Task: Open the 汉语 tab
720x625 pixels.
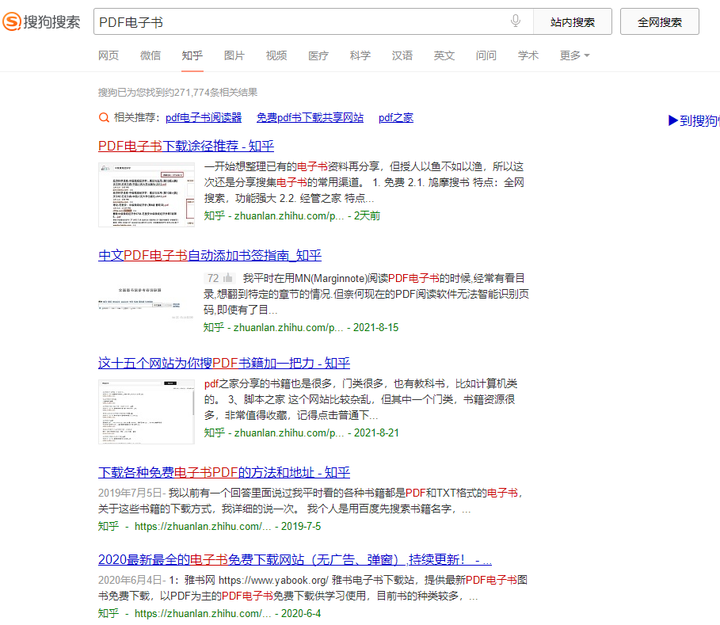Action: [402, 56]
